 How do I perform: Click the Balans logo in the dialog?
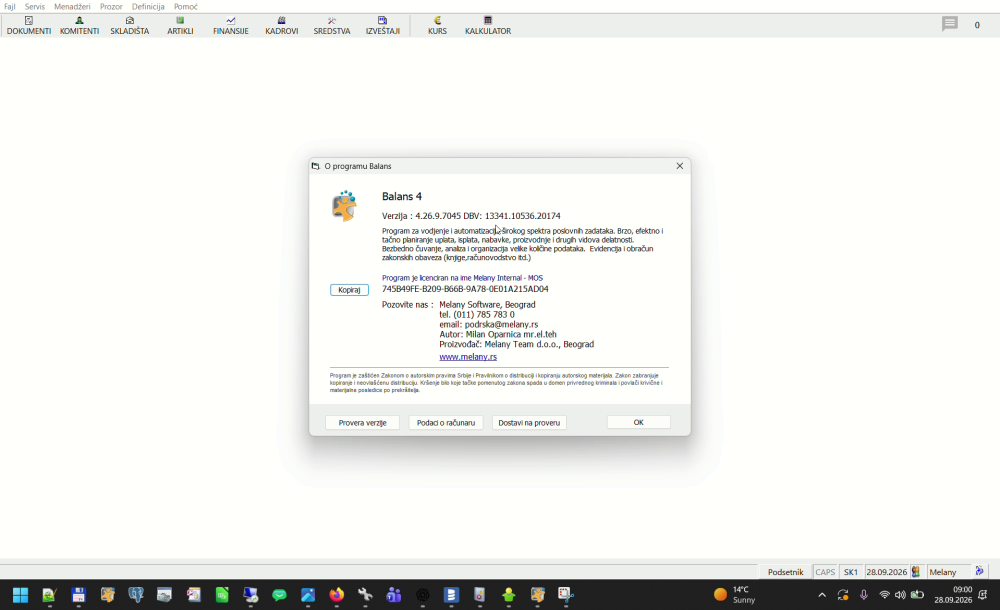pos(344,205)
